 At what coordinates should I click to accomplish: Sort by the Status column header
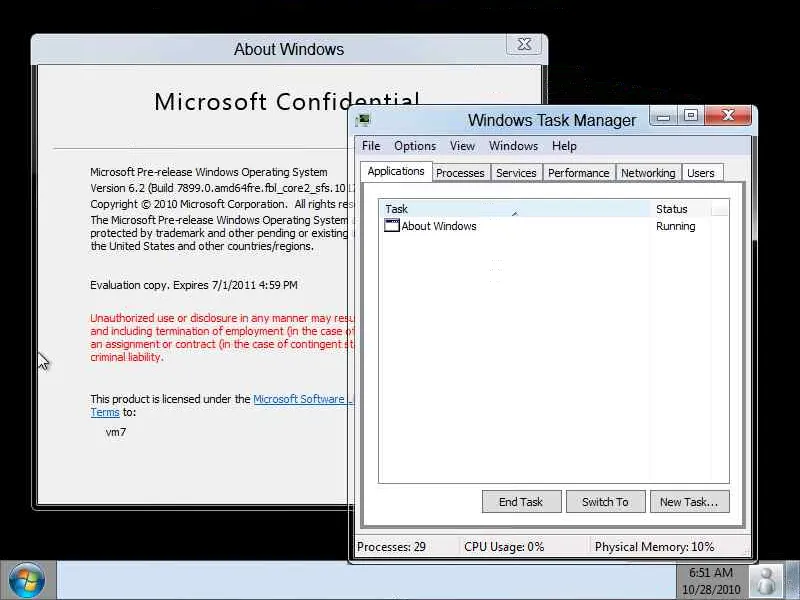point(680,209)
